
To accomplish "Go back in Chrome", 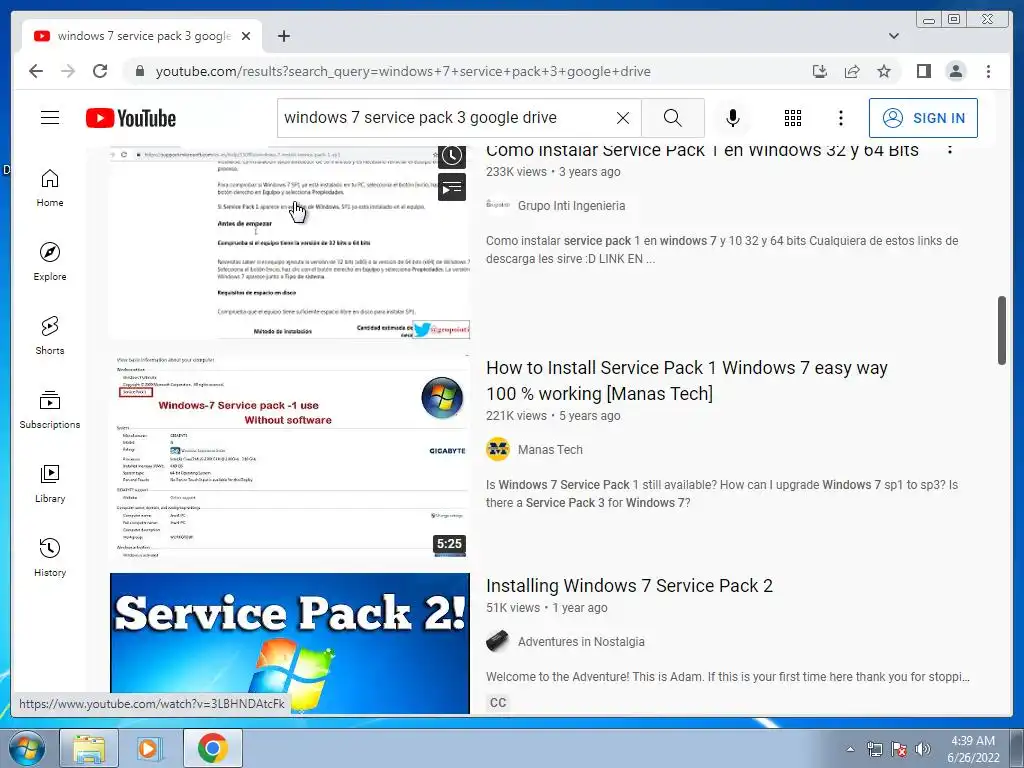I will [x=36, y=71].
